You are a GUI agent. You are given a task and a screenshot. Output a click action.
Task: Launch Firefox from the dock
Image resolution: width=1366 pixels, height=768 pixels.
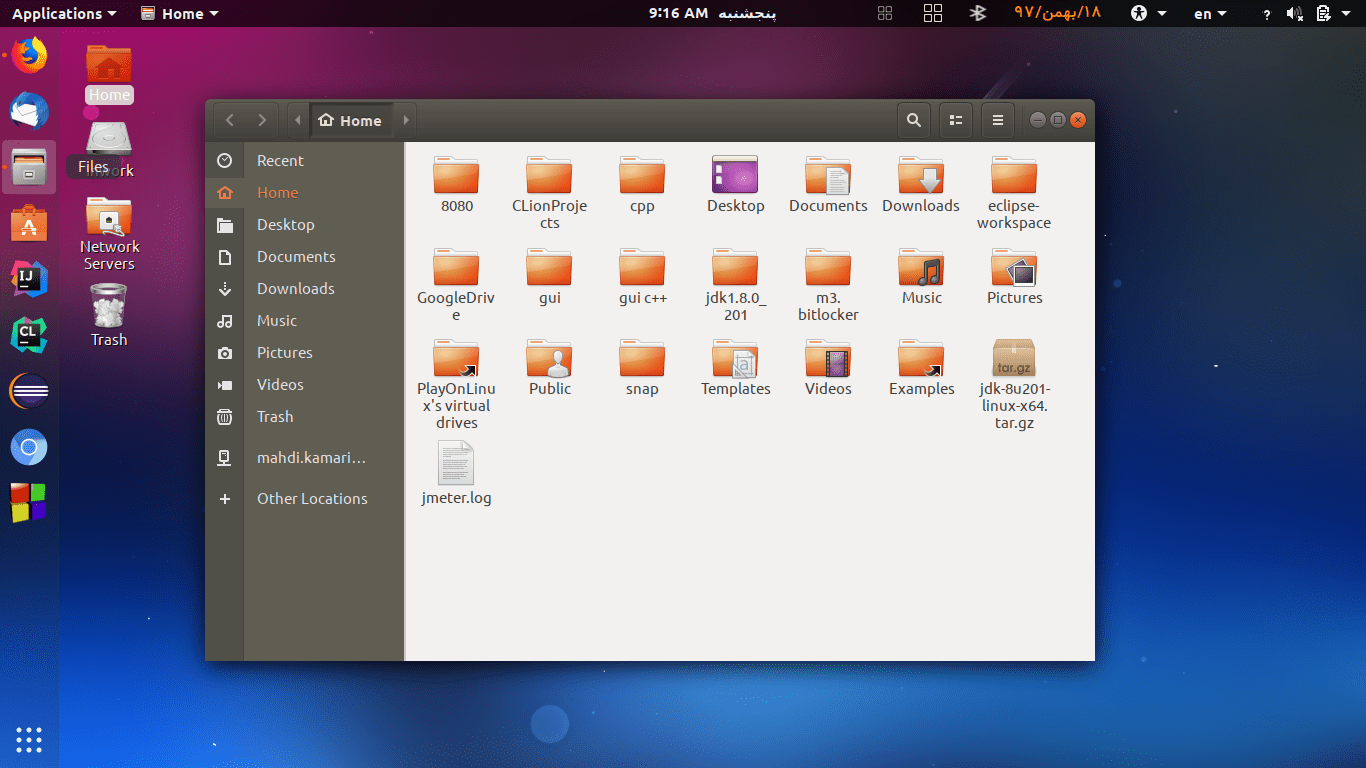pos(29,56)
